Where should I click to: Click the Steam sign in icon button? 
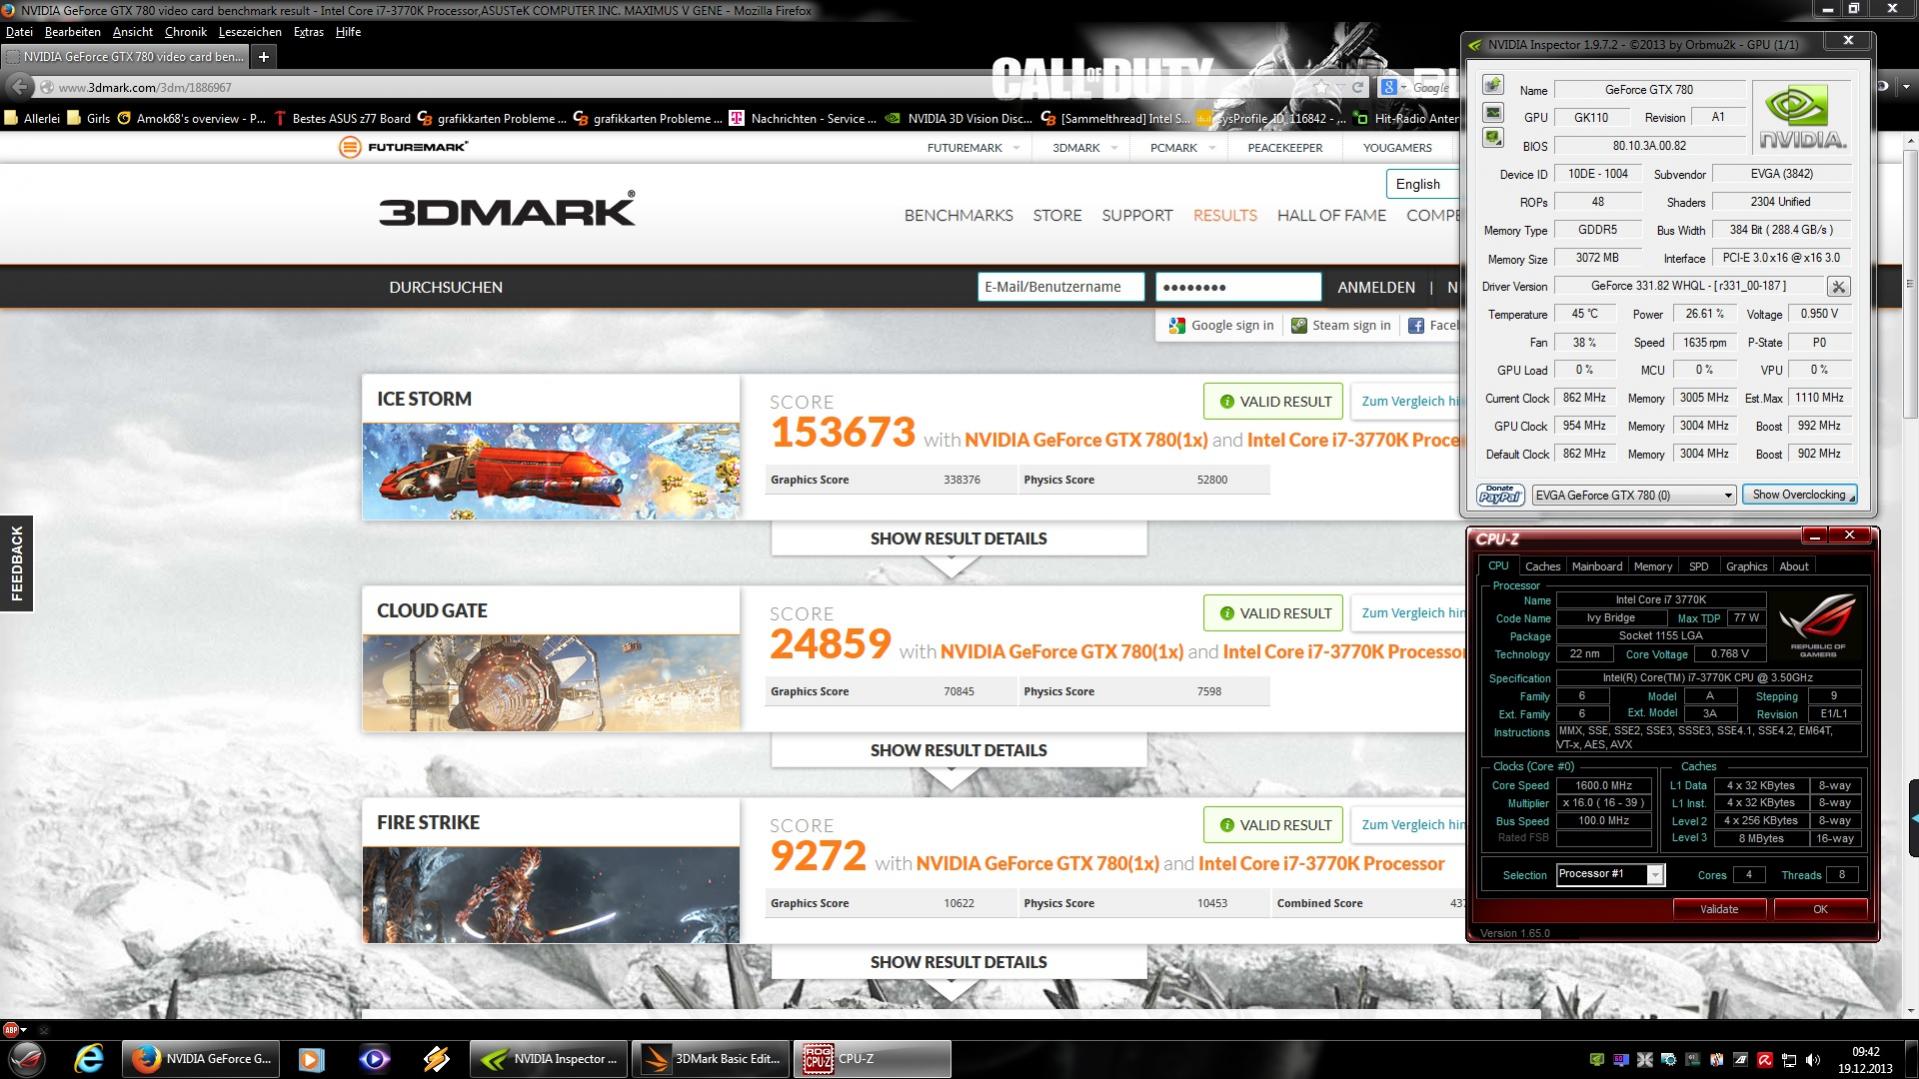1341,325
